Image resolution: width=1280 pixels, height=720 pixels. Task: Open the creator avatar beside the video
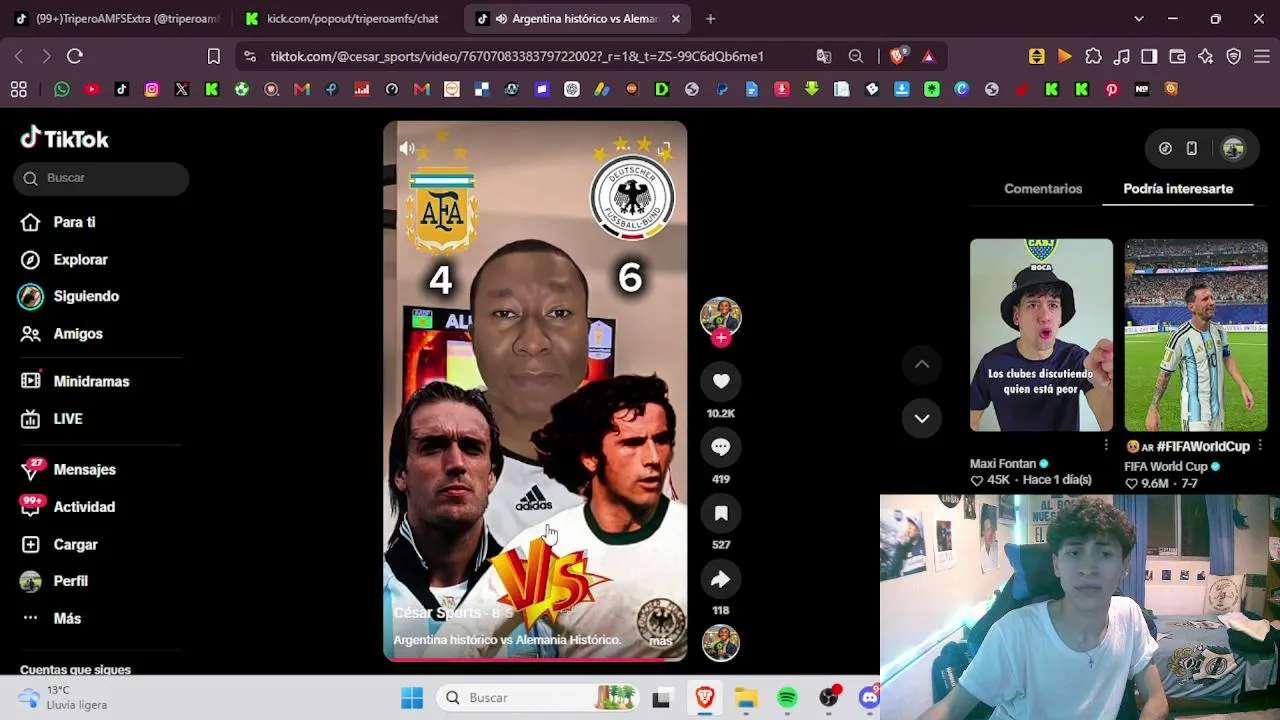click(721, 316)
